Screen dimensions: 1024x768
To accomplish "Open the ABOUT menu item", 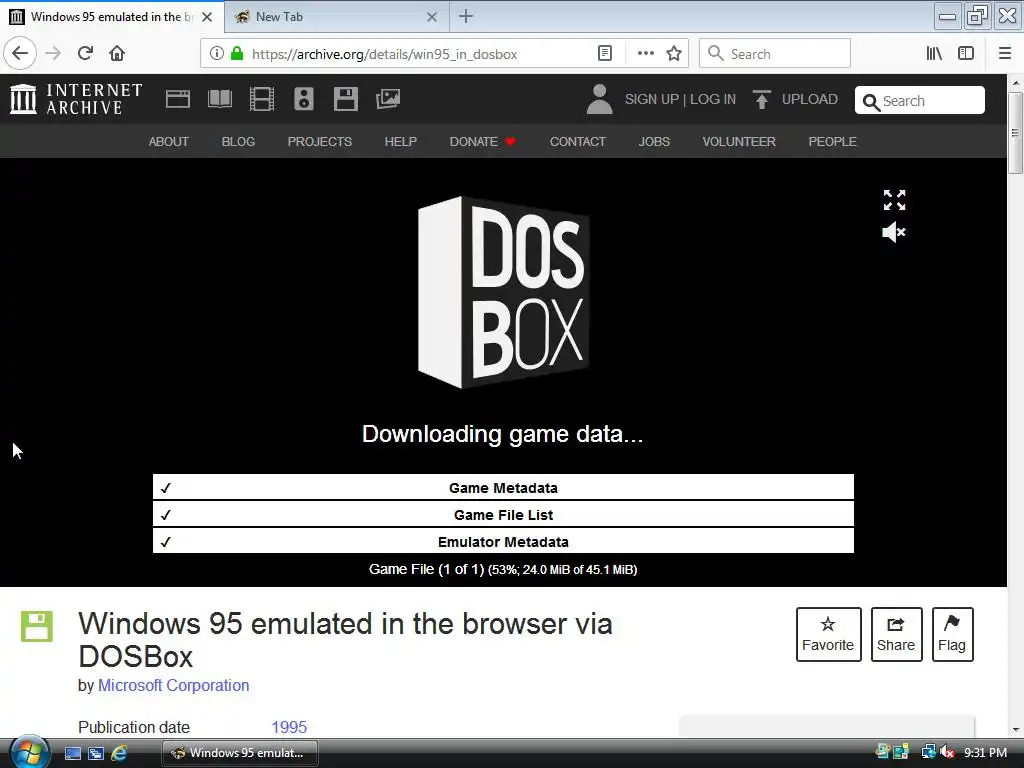I will point(168,142).
